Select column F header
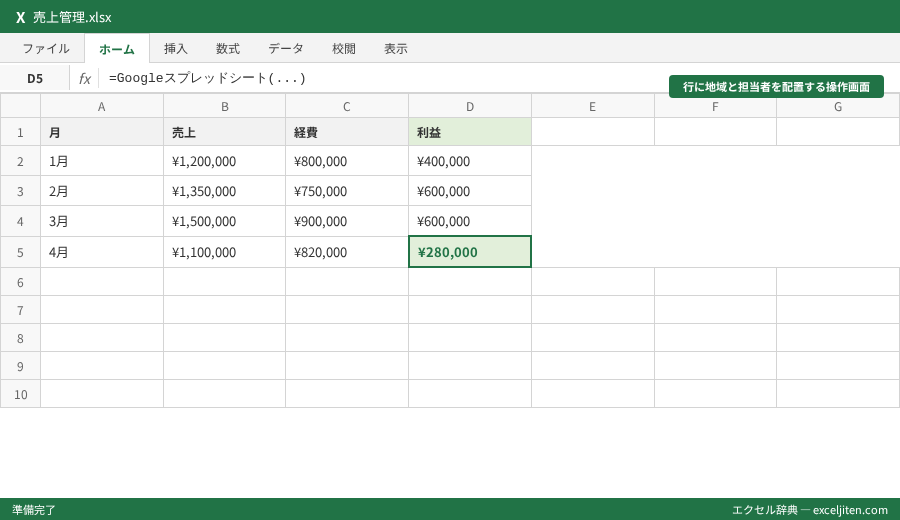The height and width of the screenshot is (520, 900). pyautogui.click(x=715, y=106)
